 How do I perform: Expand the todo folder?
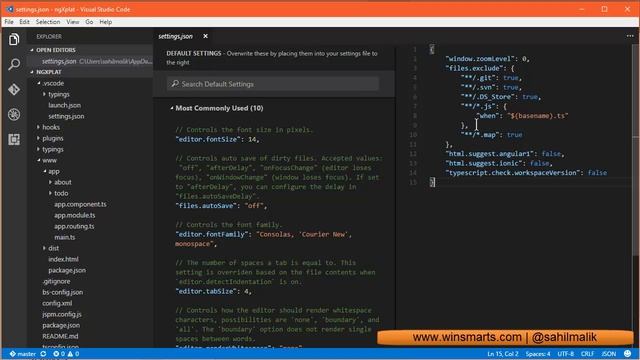pos(50,193)
